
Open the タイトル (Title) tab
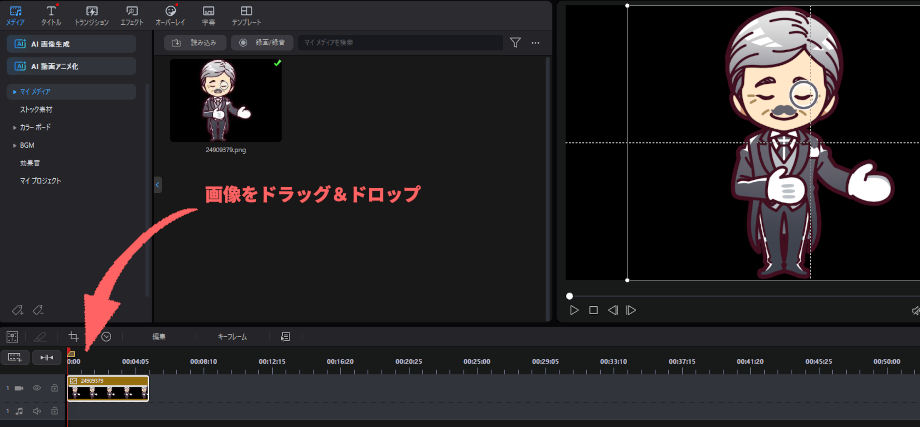click(50, 14)
